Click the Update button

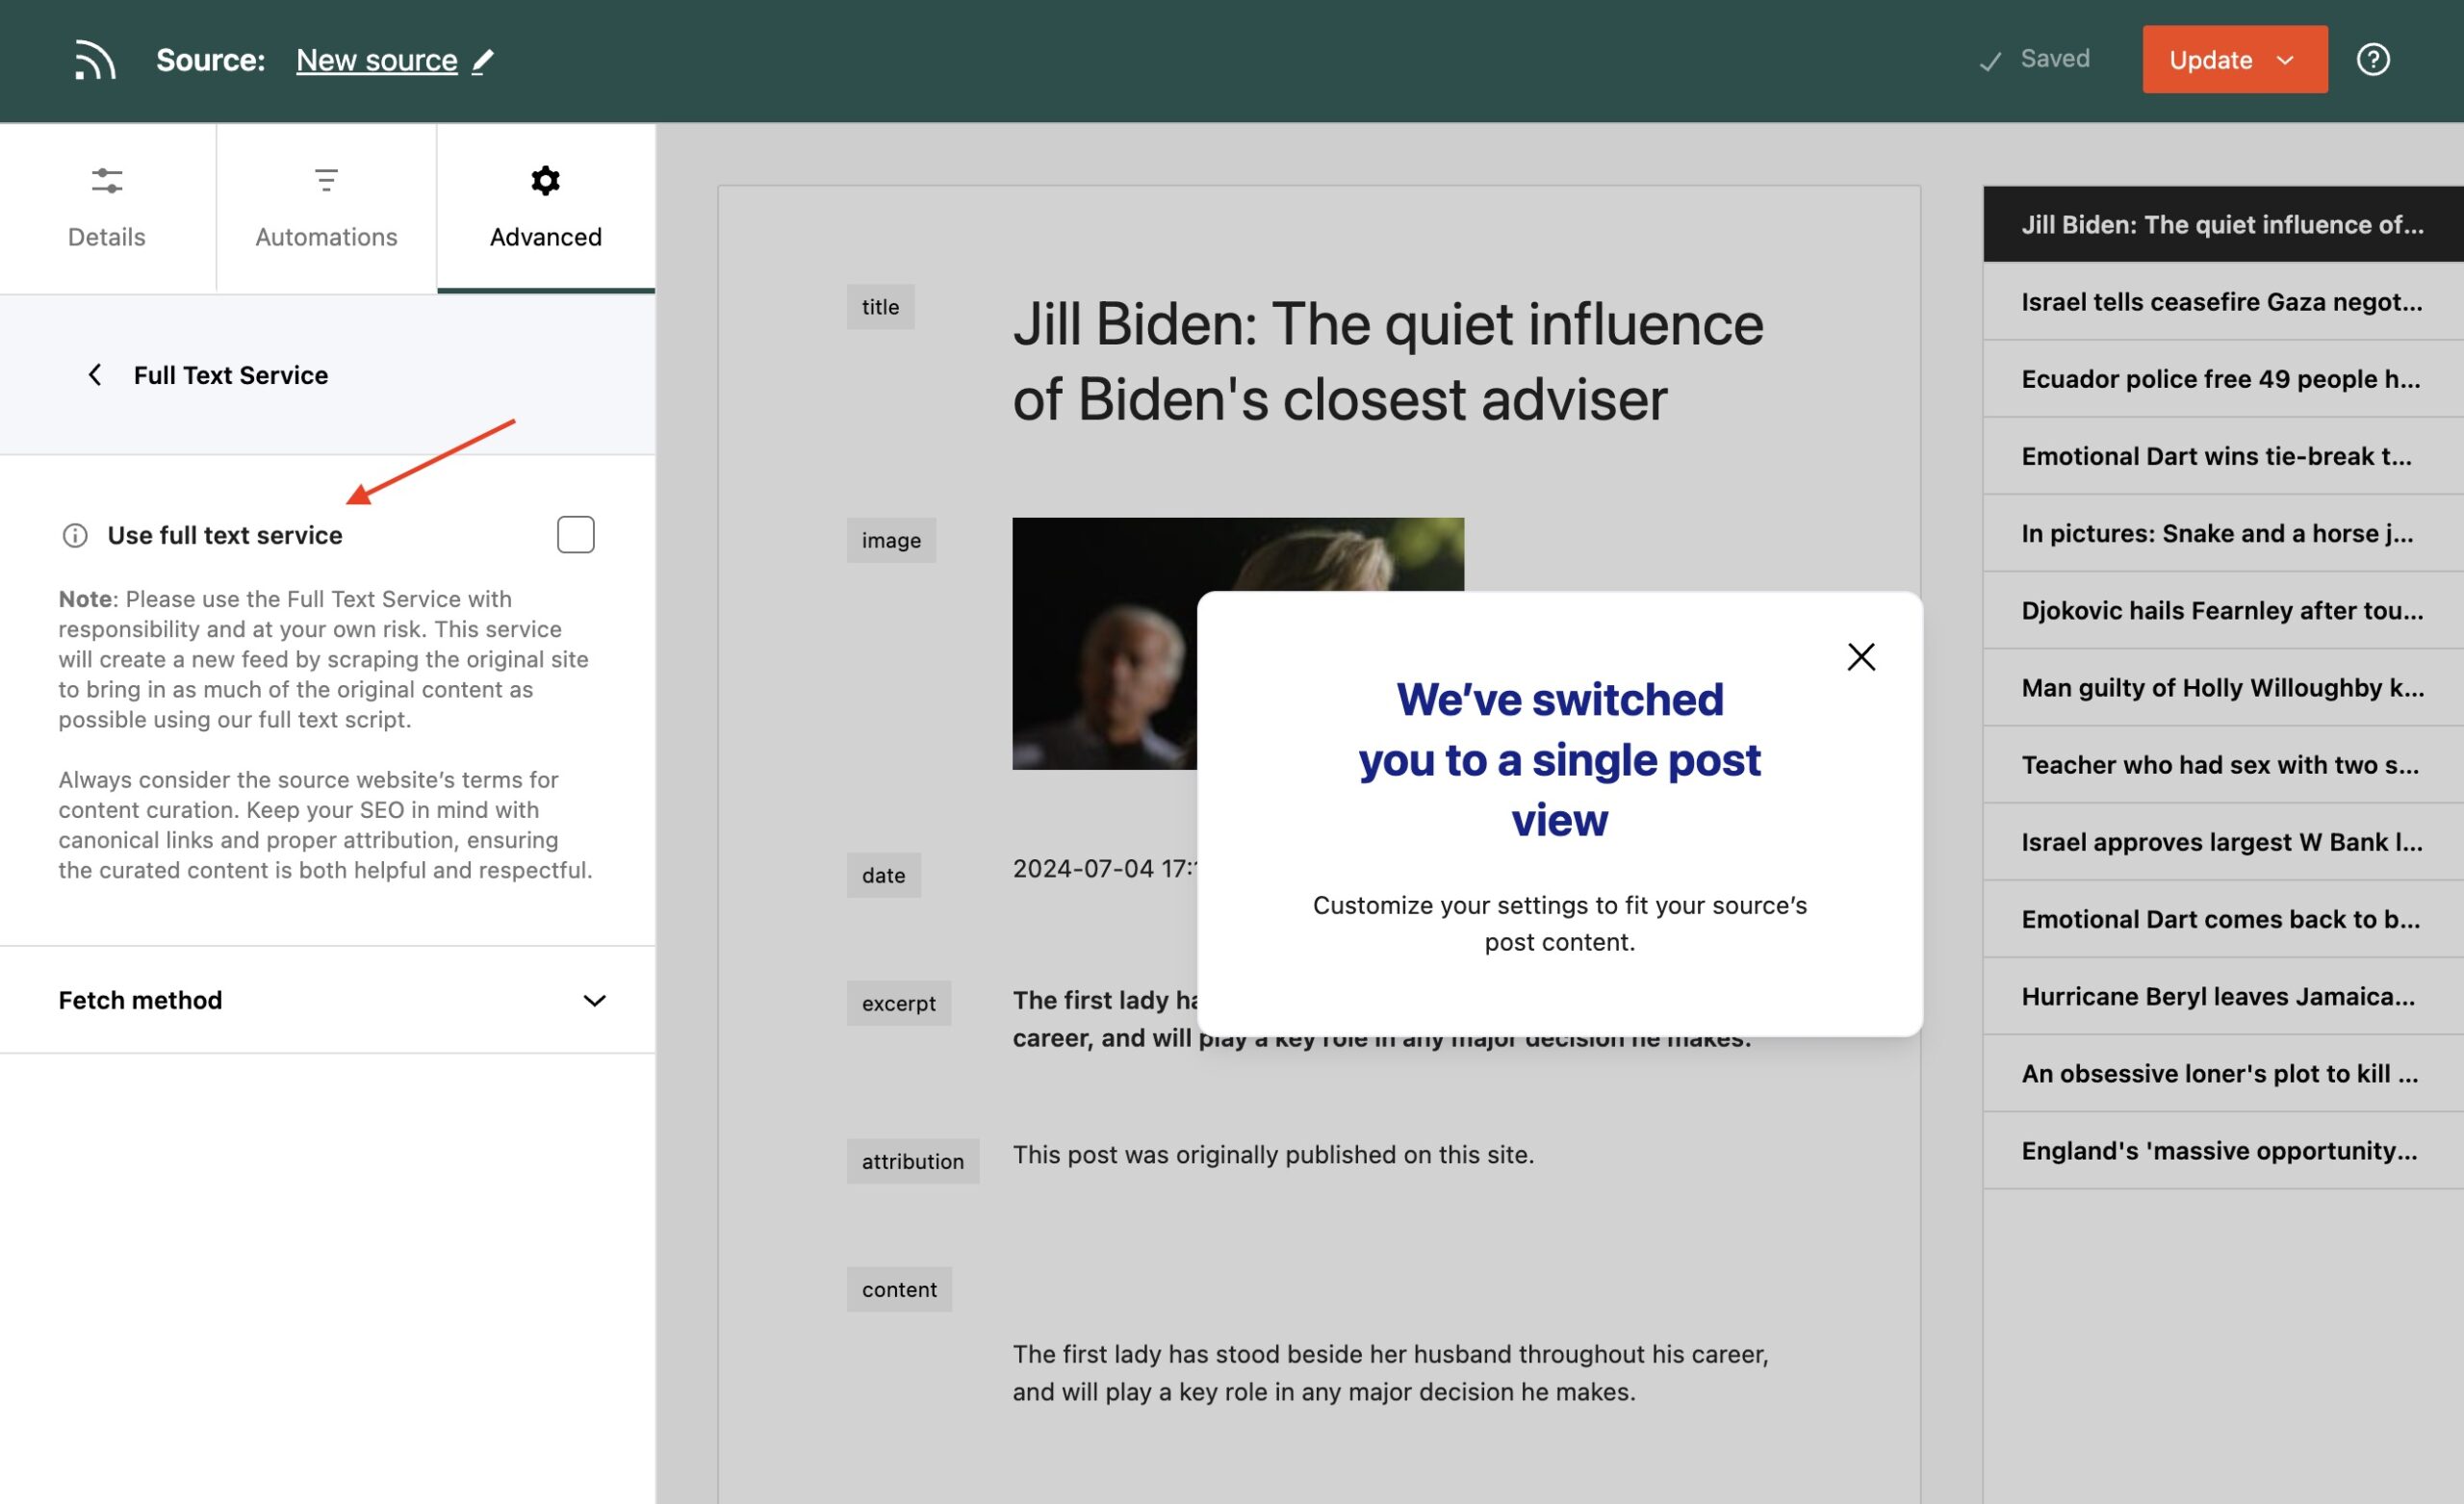pyautogui.click(x=2212, y=59)
